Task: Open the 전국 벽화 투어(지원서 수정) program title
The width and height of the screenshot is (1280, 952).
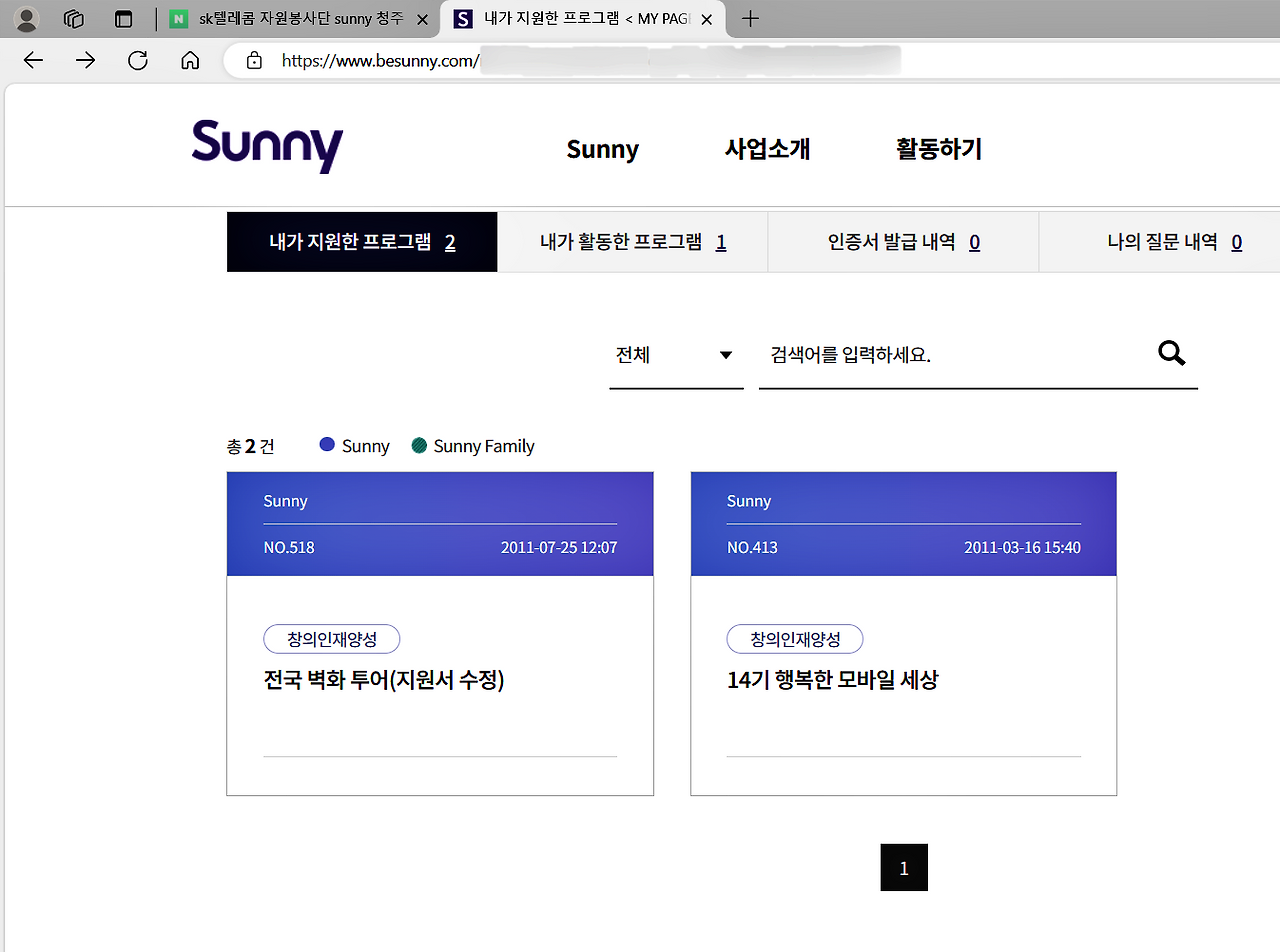Action: tap(384, 680)
